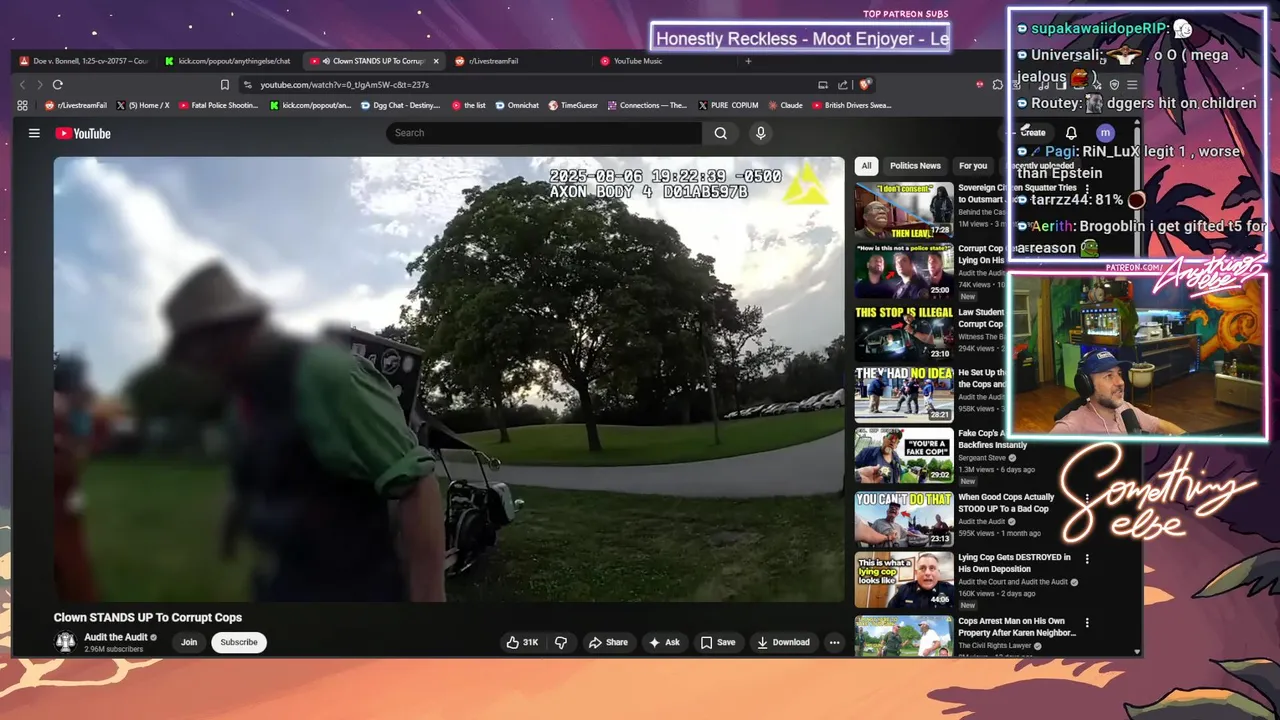Open 'Sovereign Citizen Squatter' video thumbnail
Viewport: 1280px width, 720px height.
coord(904,209)
